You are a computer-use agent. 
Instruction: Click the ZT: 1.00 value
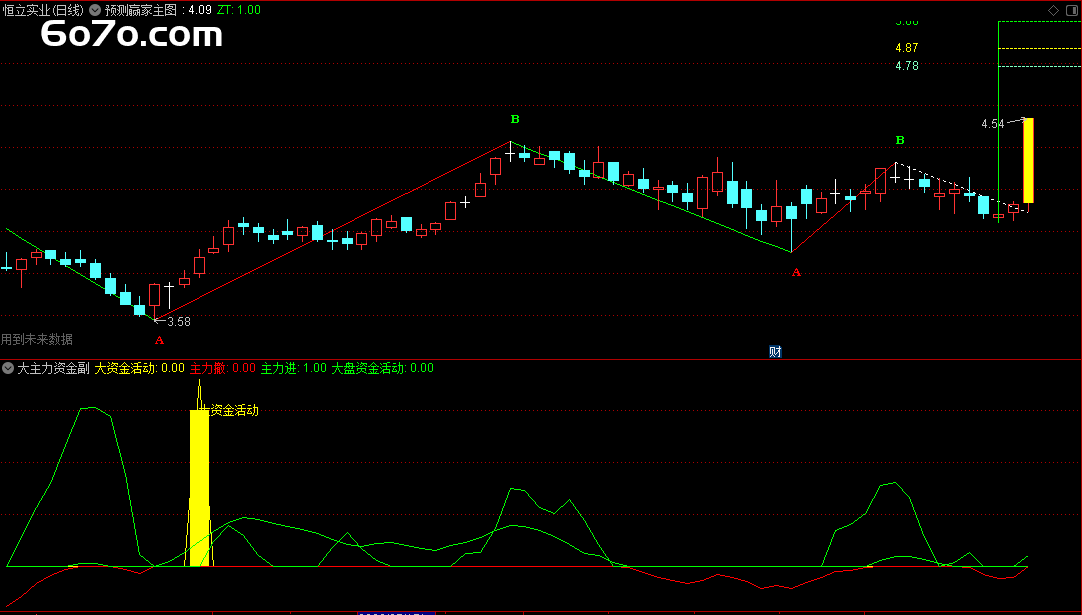[239, 10]
